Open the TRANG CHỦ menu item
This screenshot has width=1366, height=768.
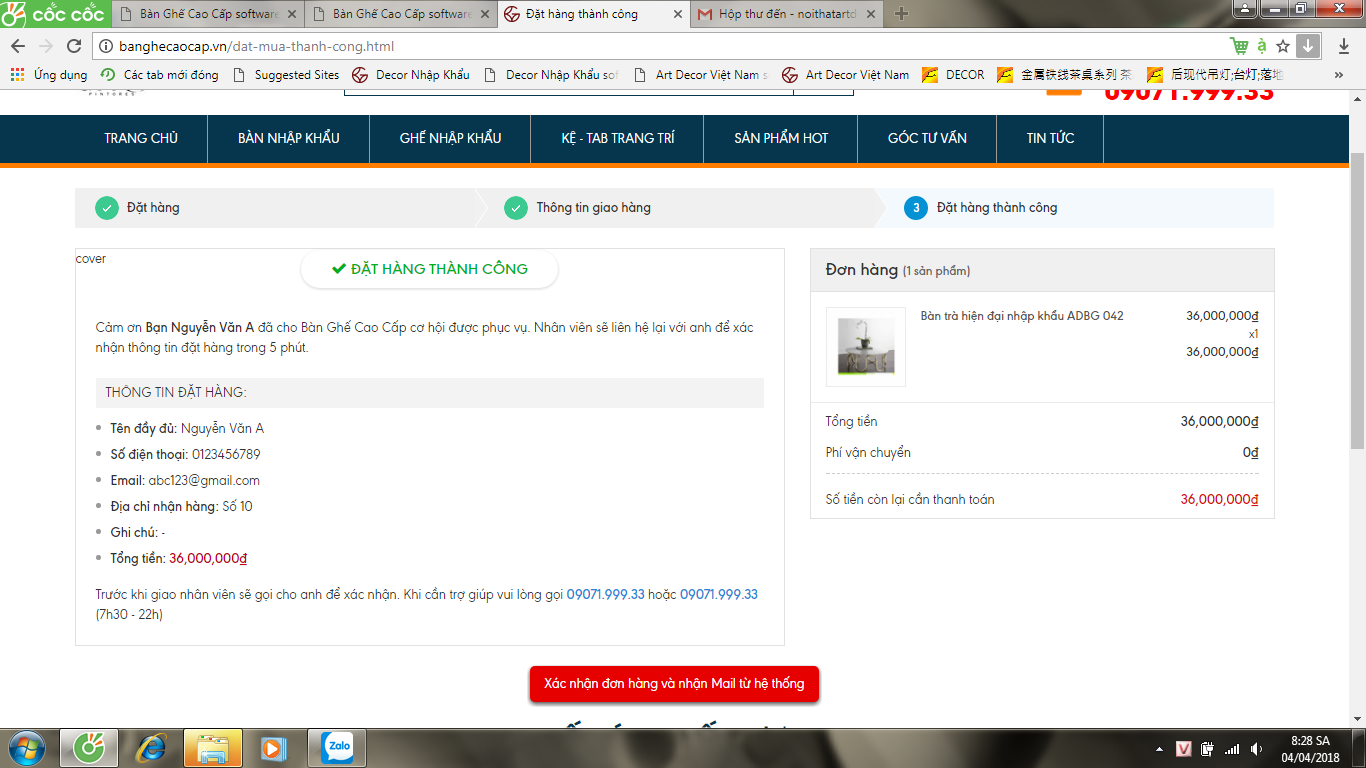tap(141, 138)
